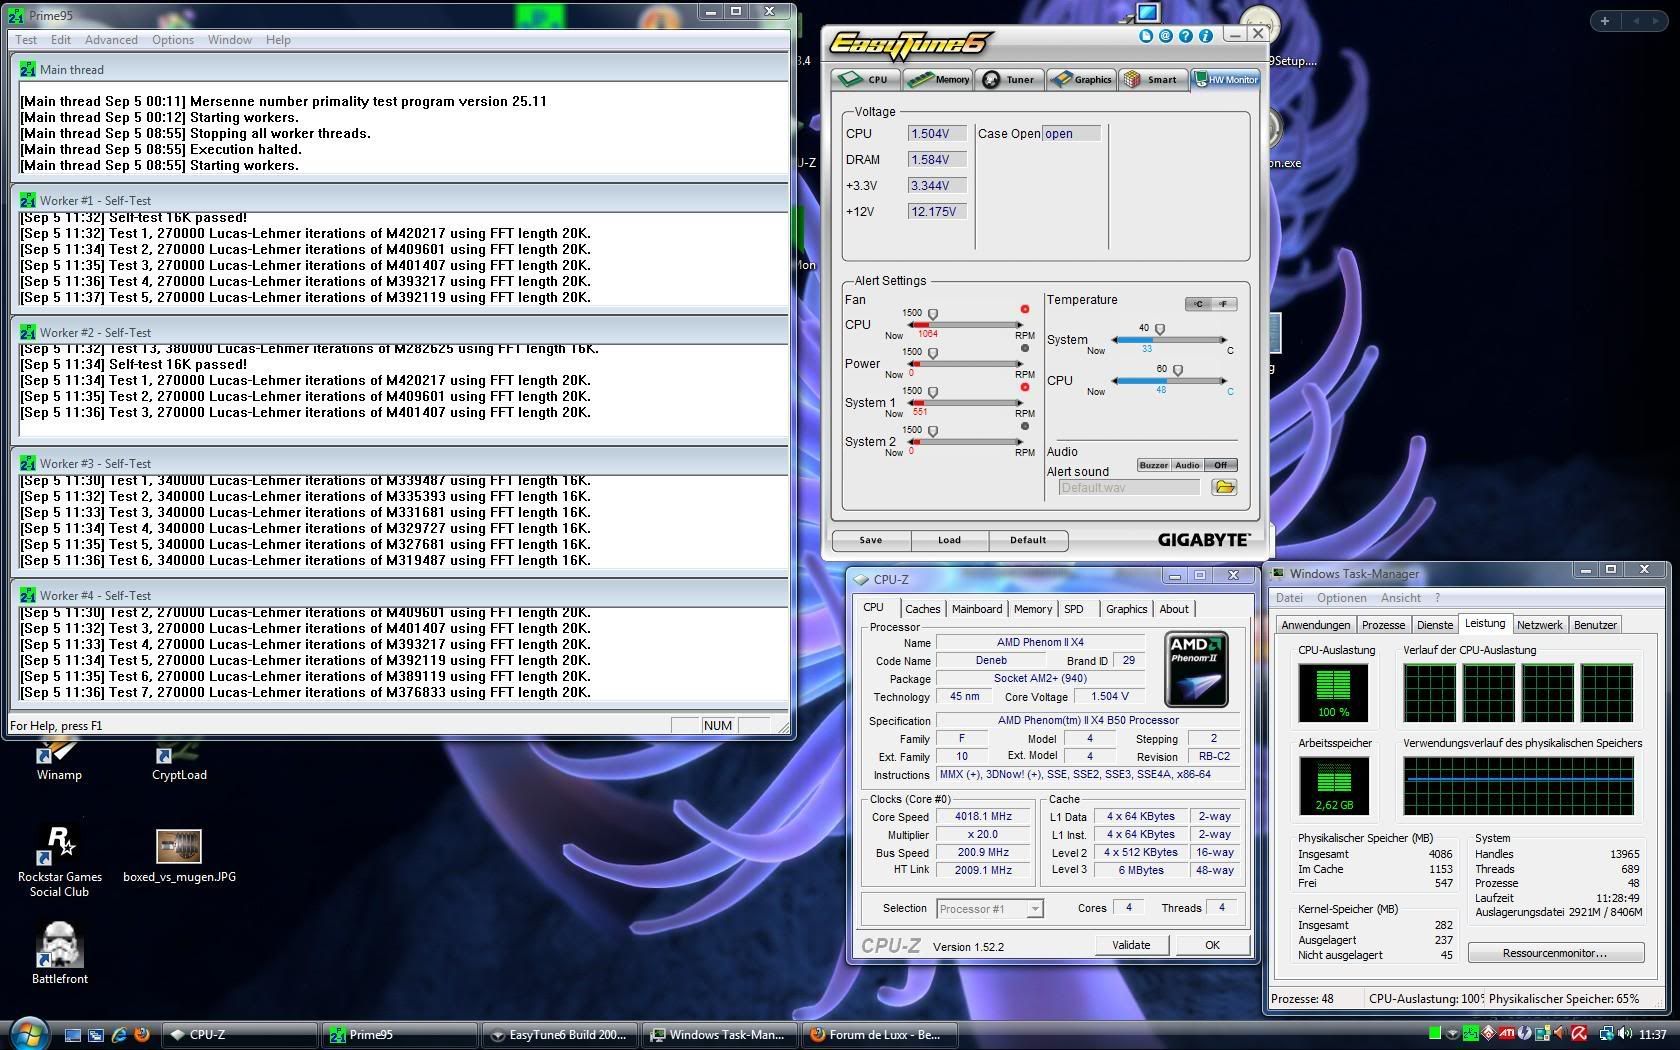Open Prime95 Options menu

(x=173, y=40)
